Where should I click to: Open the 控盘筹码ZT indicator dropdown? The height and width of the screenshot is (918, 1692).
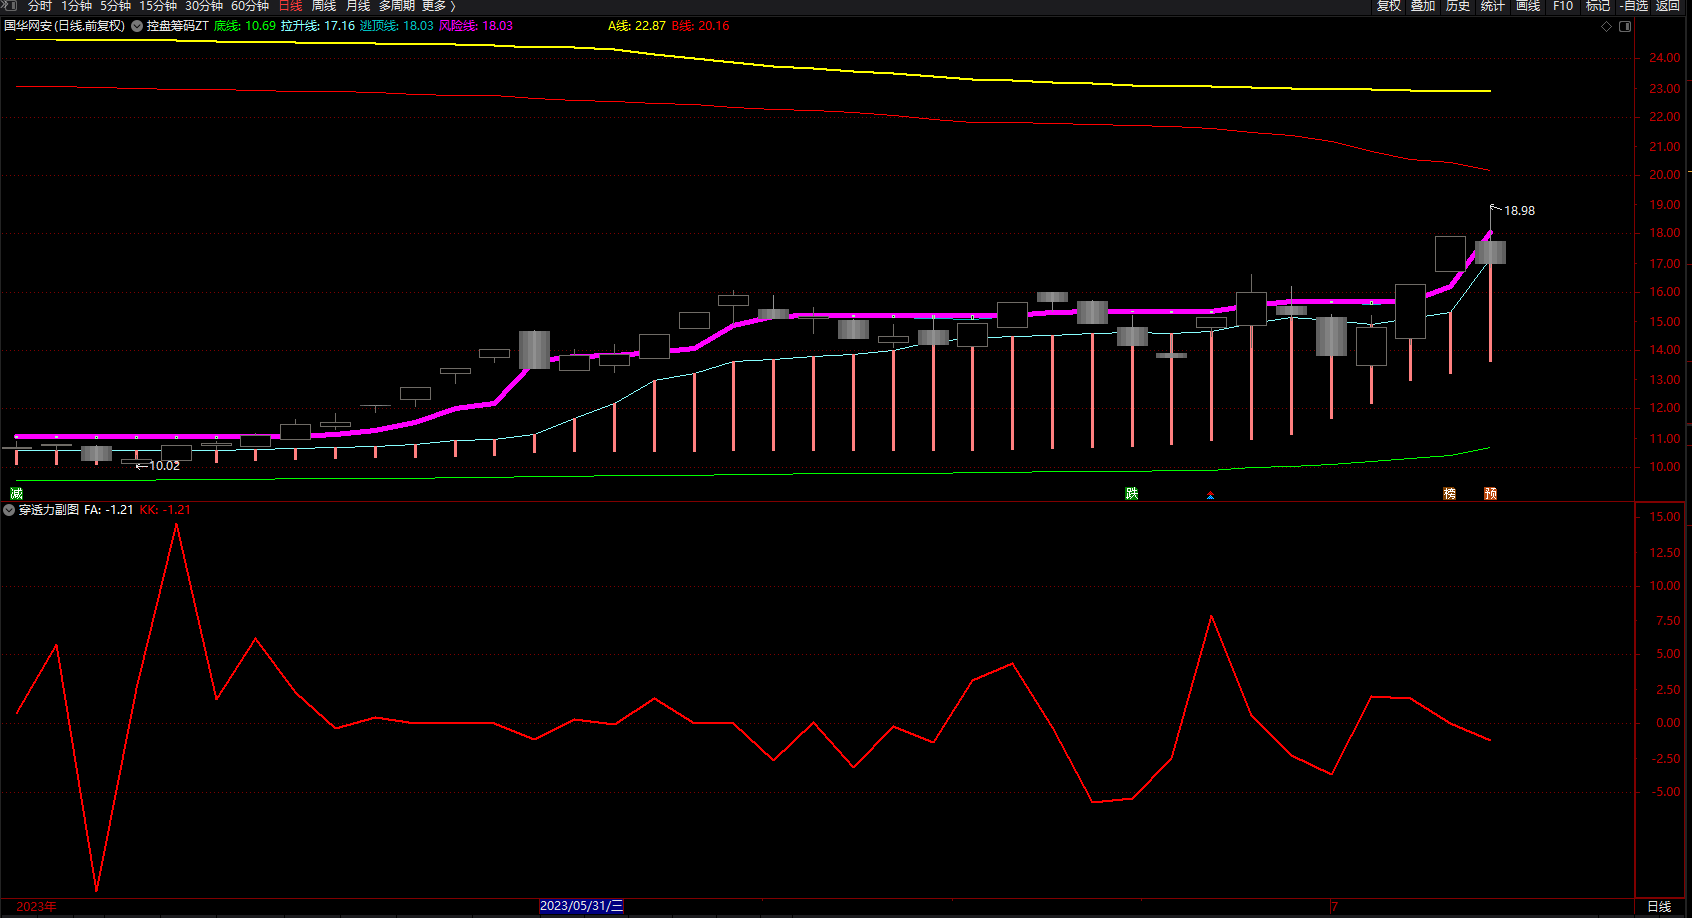click(137, 26)
